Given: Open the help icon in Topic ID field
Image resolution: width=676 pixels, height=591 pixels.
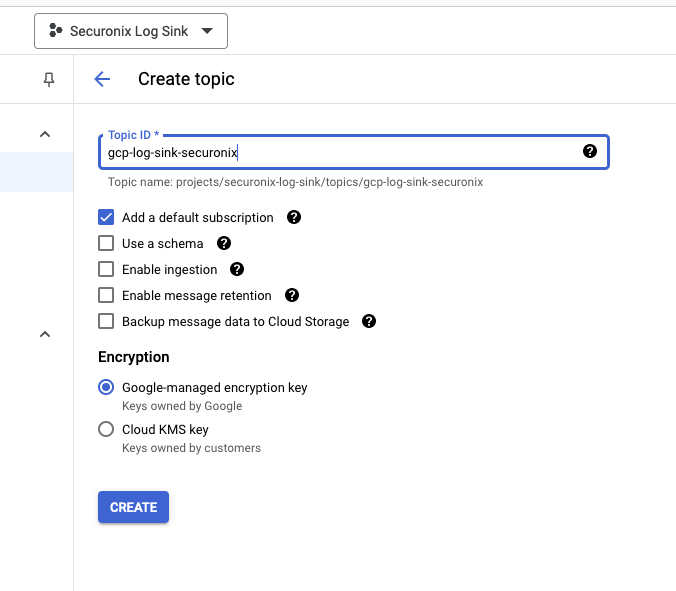Looking at the screenshot, I should click(590, 152).
